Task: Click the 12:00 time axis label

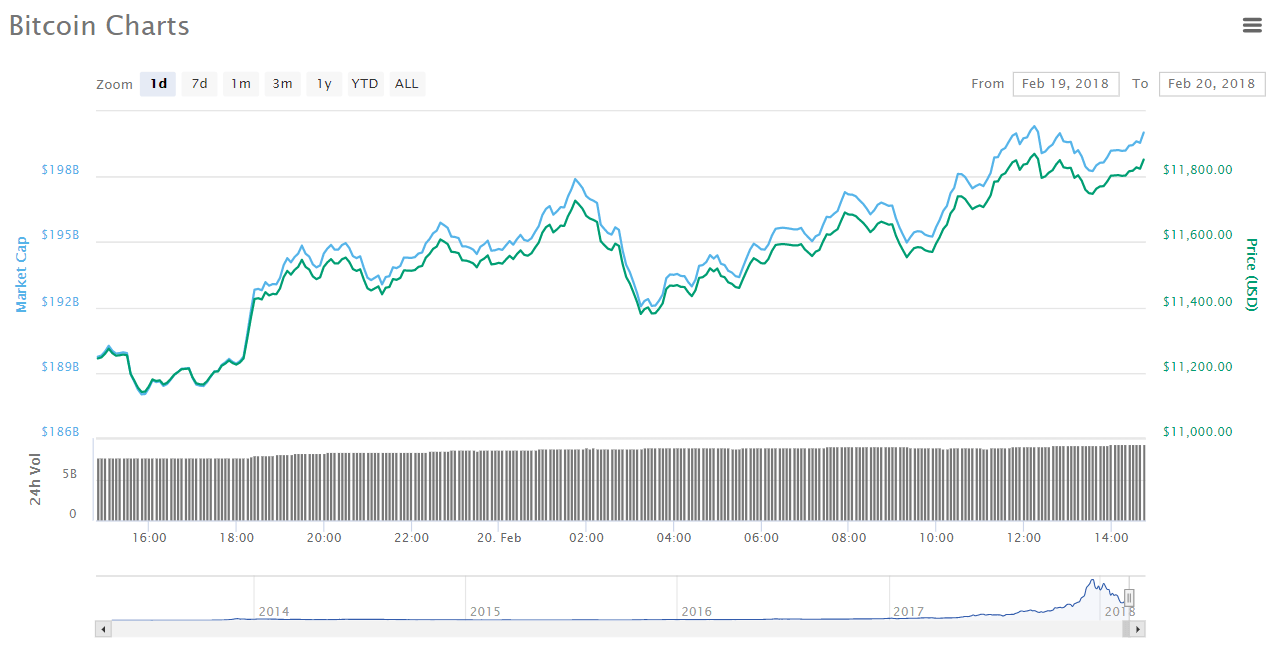Action: coord(1024,538)
